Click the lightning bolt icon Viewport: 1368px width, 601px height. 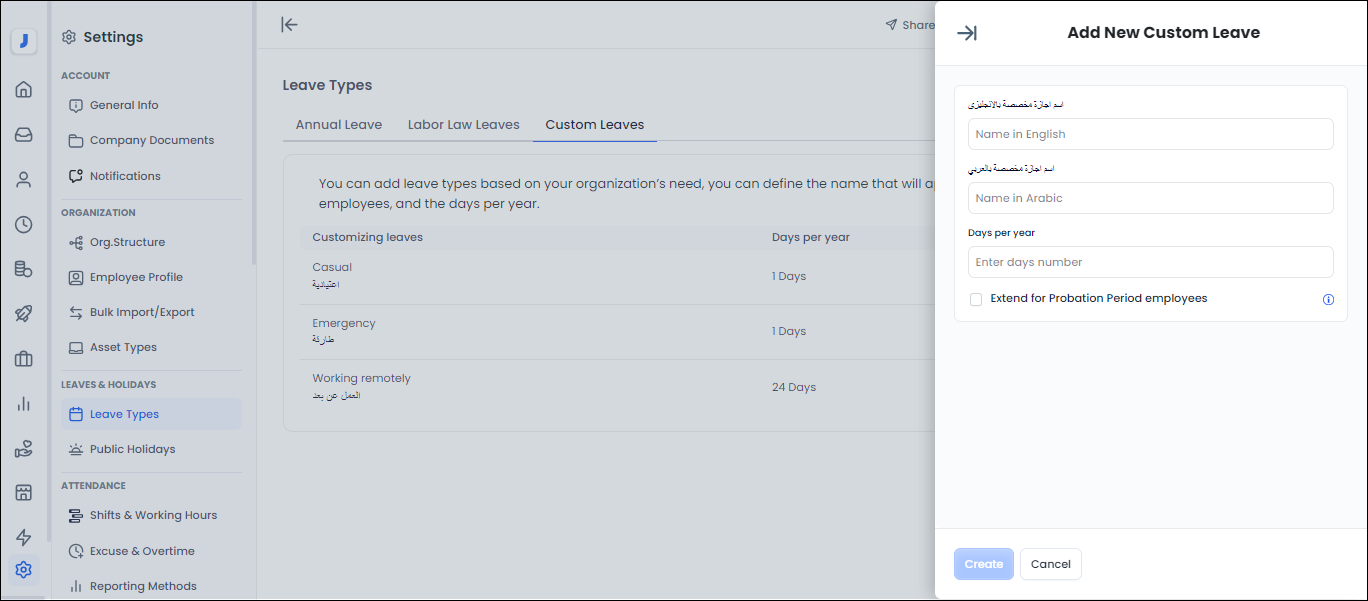click(24, 538)
